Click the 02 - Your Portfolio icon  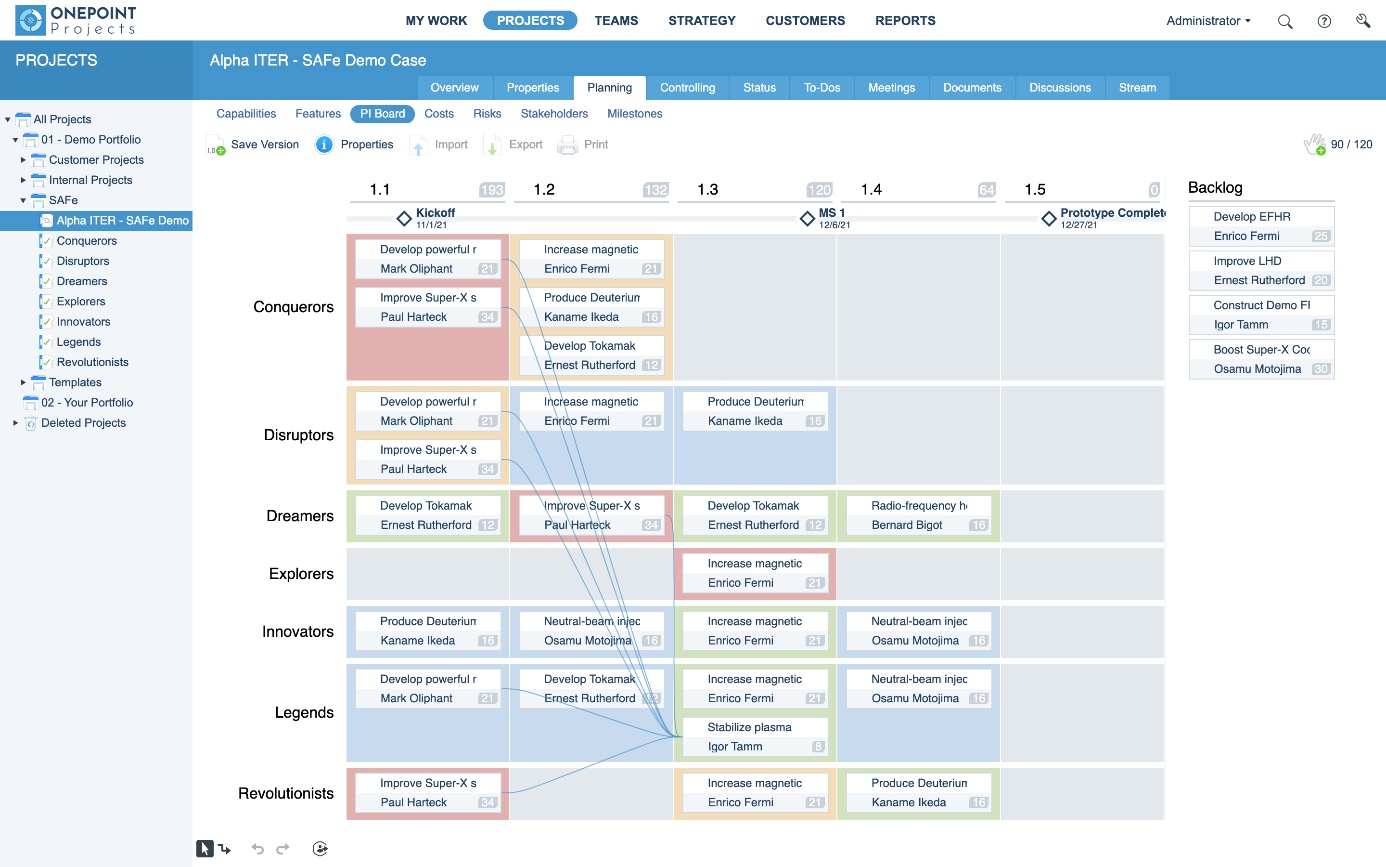(31, 403)
